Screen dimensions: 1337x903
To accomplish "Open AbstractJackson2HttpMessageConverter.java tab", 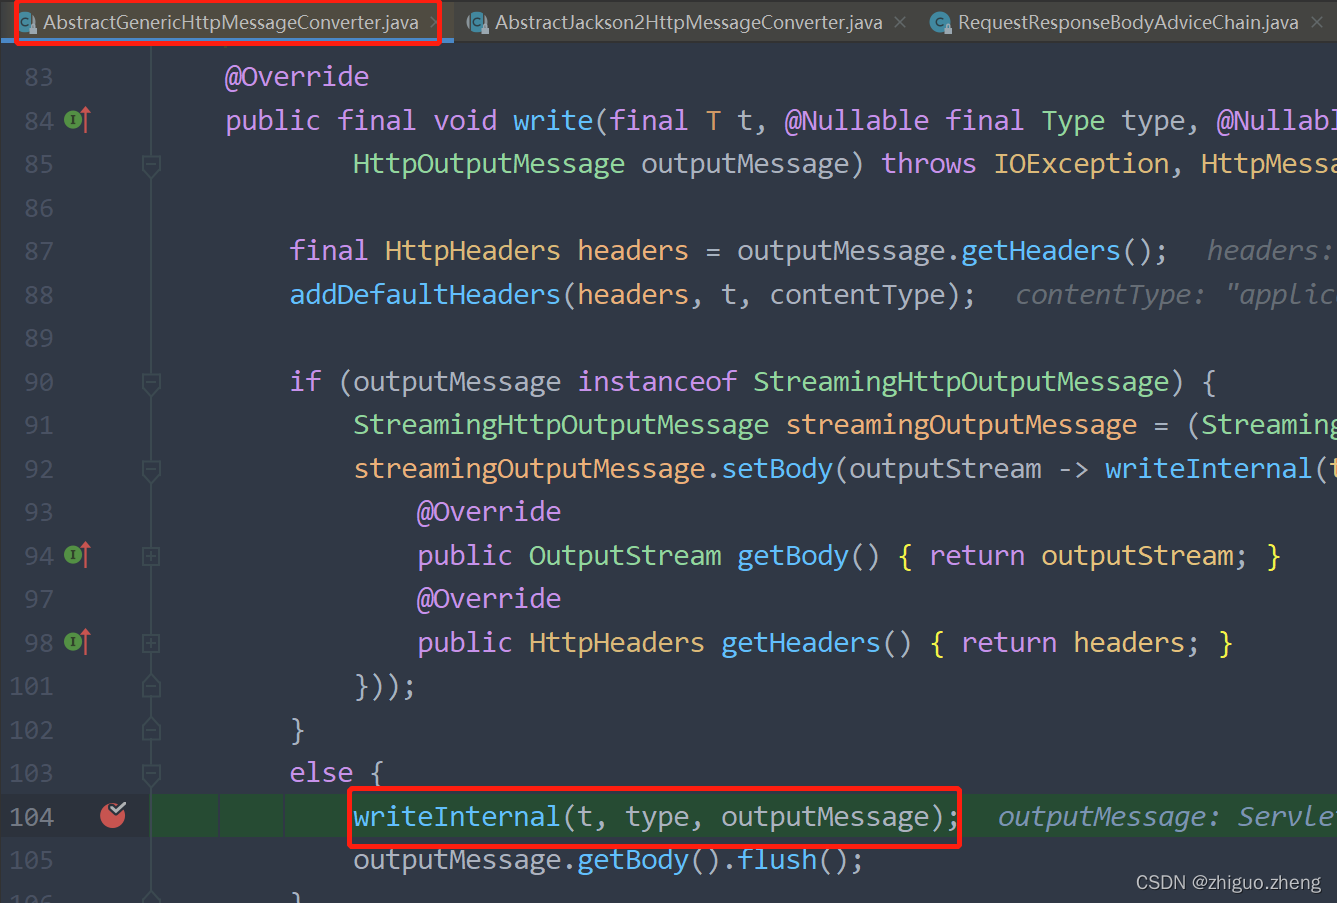I will click(688, 22).
